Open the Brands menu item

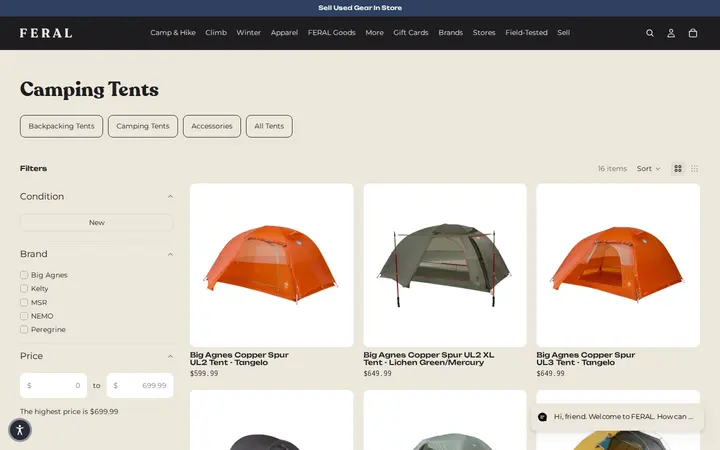click(x=450, y=33)
